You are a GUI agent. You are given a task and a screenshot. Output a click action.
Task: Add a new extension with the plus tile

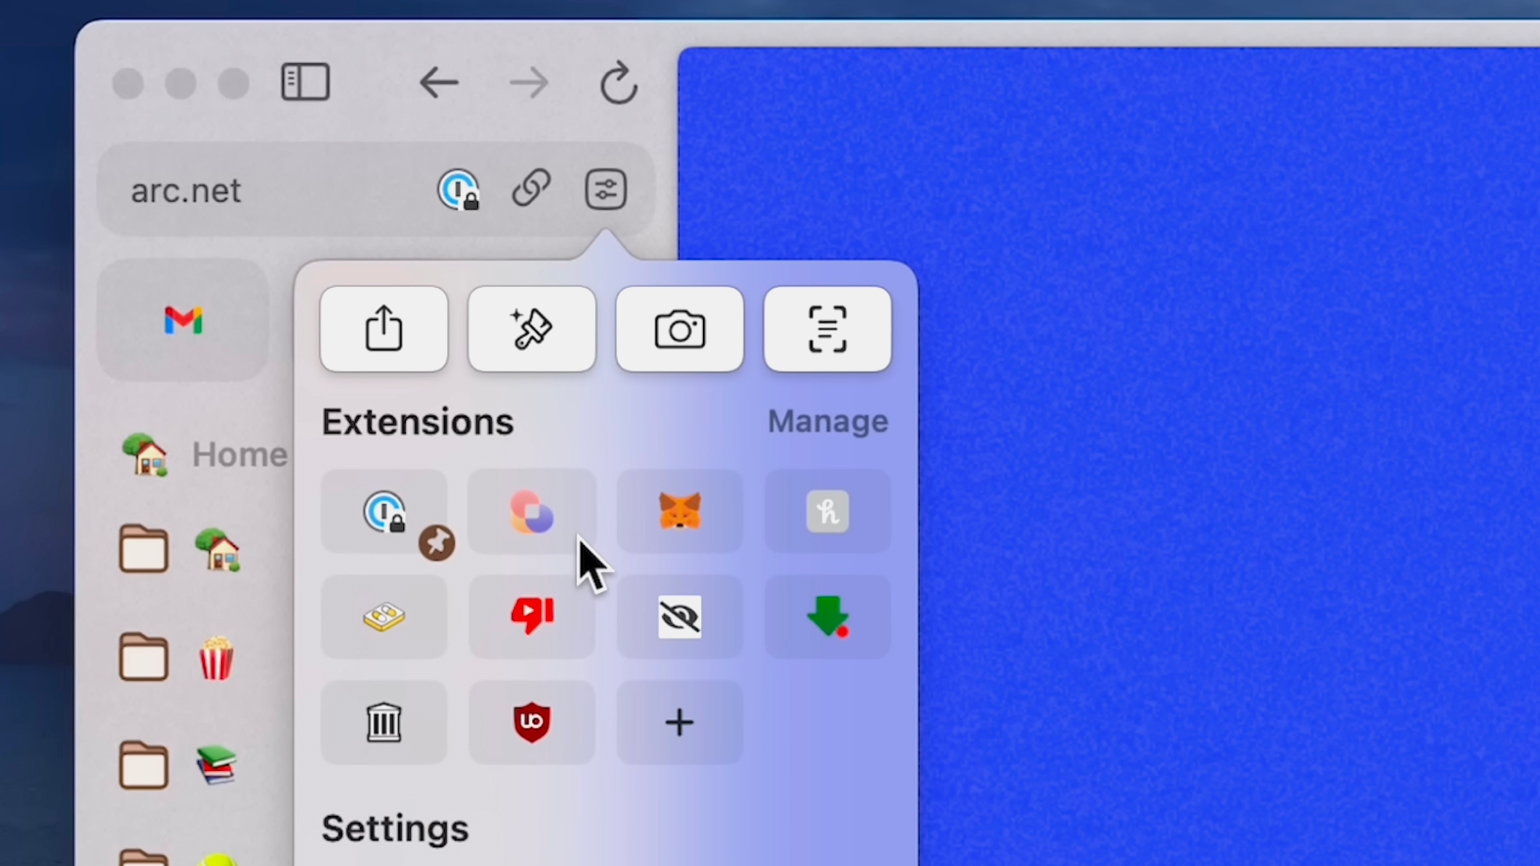pyautogui.click(x=680, y=722)
